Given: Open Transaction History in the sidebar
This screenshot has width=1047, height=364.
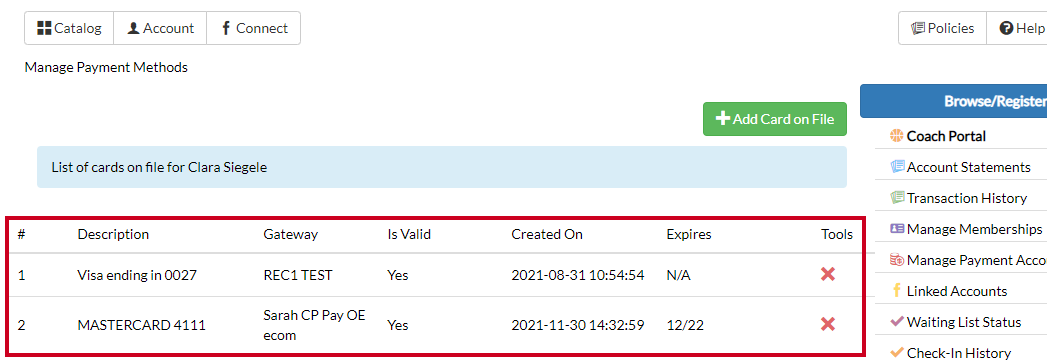Looking at the screenshot, I should (966, 198).
